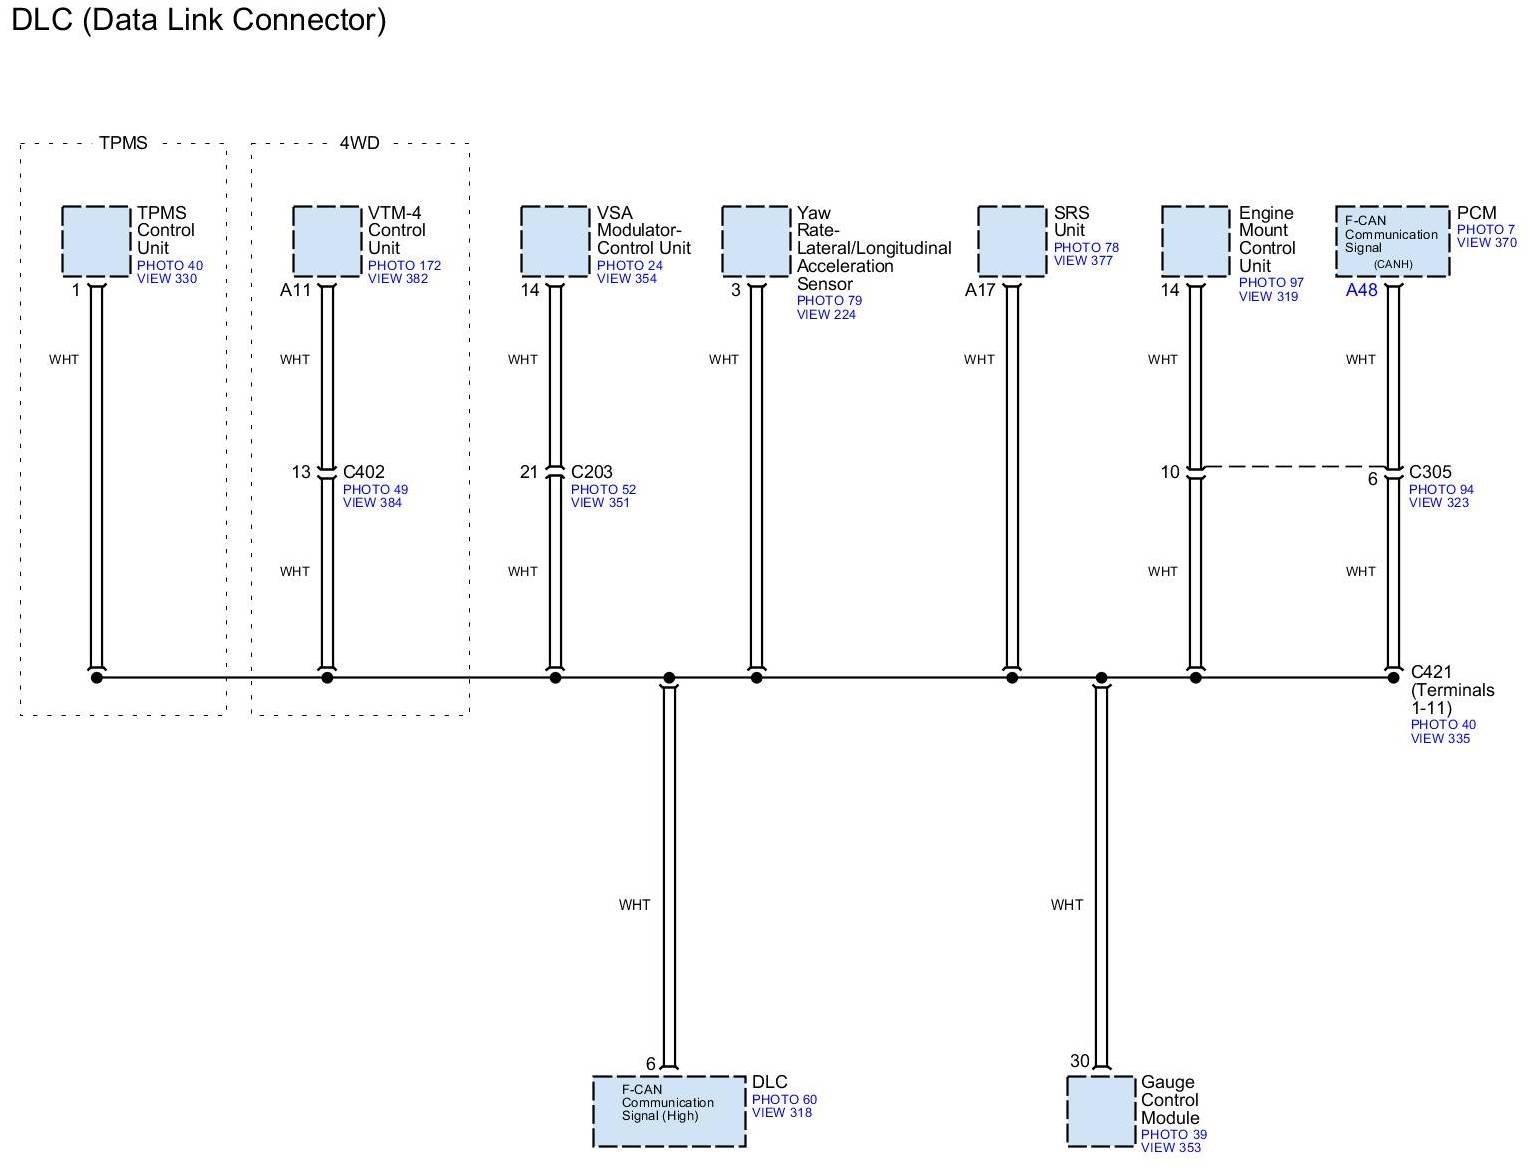This screenshot has height=1175, width=1535.
Task: Select the Yaw Rate sensor component box
Action: click(756, 241)
